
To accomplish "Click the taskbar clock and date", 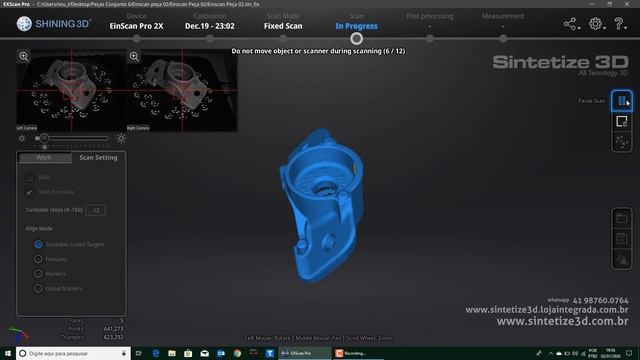I will click(611, 353).
